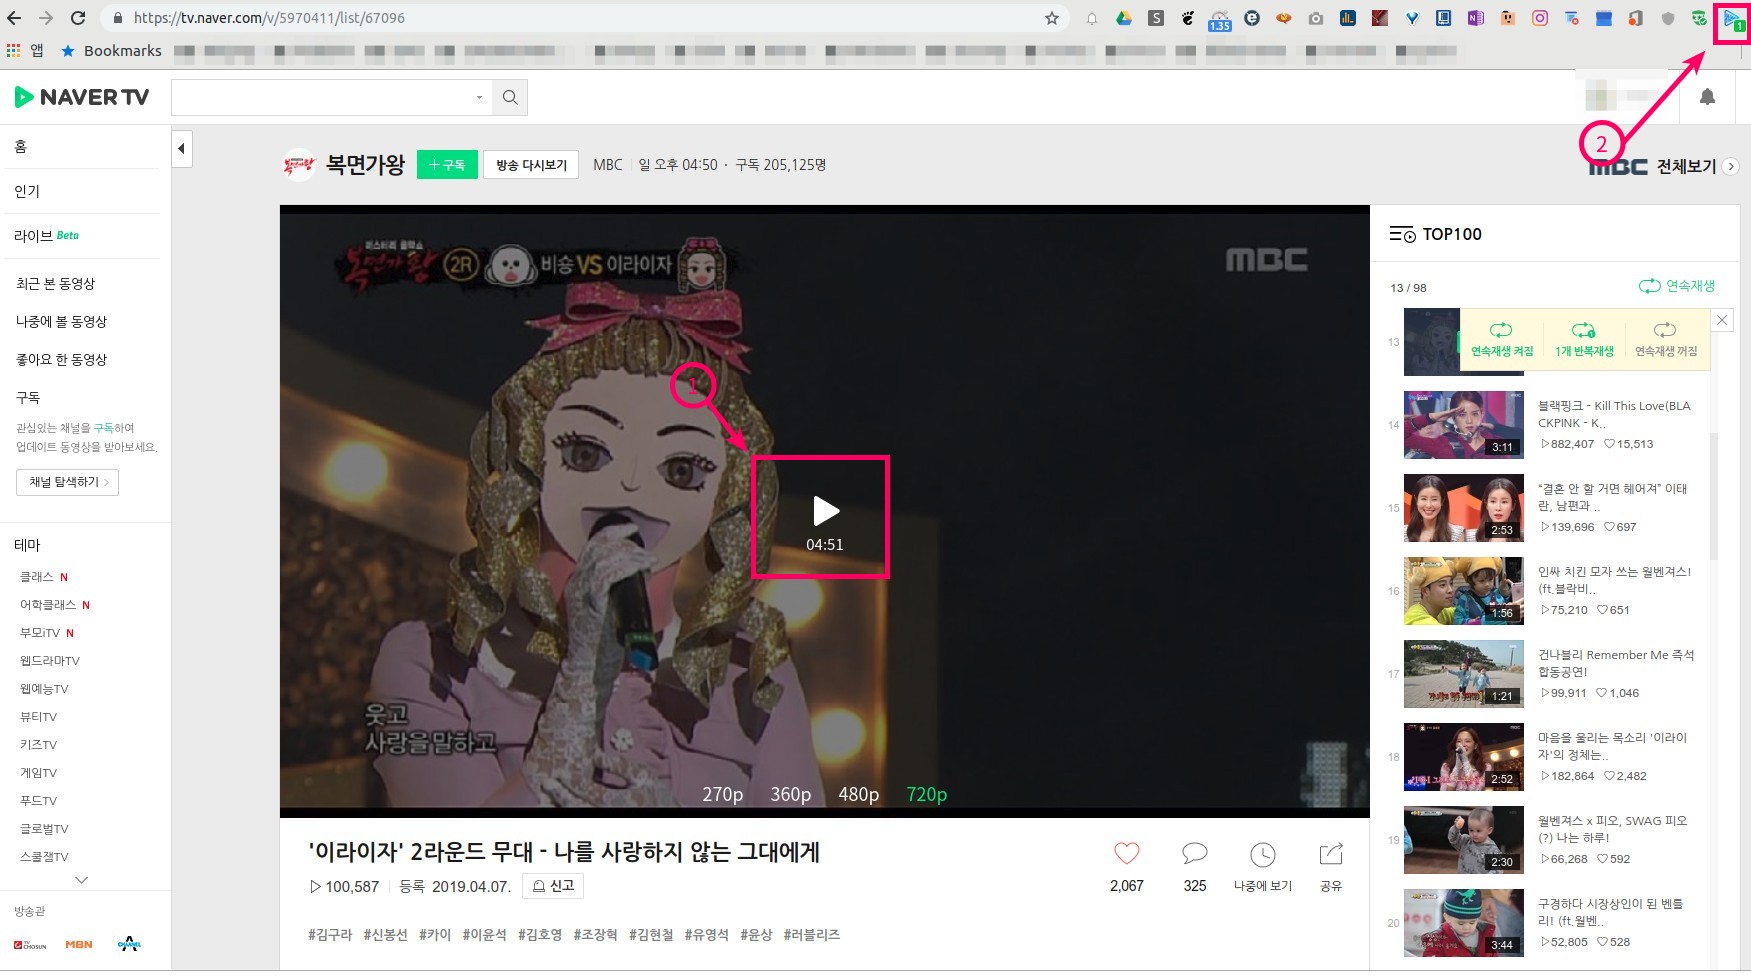Click the TOP100 playlist icon
Screen dimensions: 1751x977
1402,234
